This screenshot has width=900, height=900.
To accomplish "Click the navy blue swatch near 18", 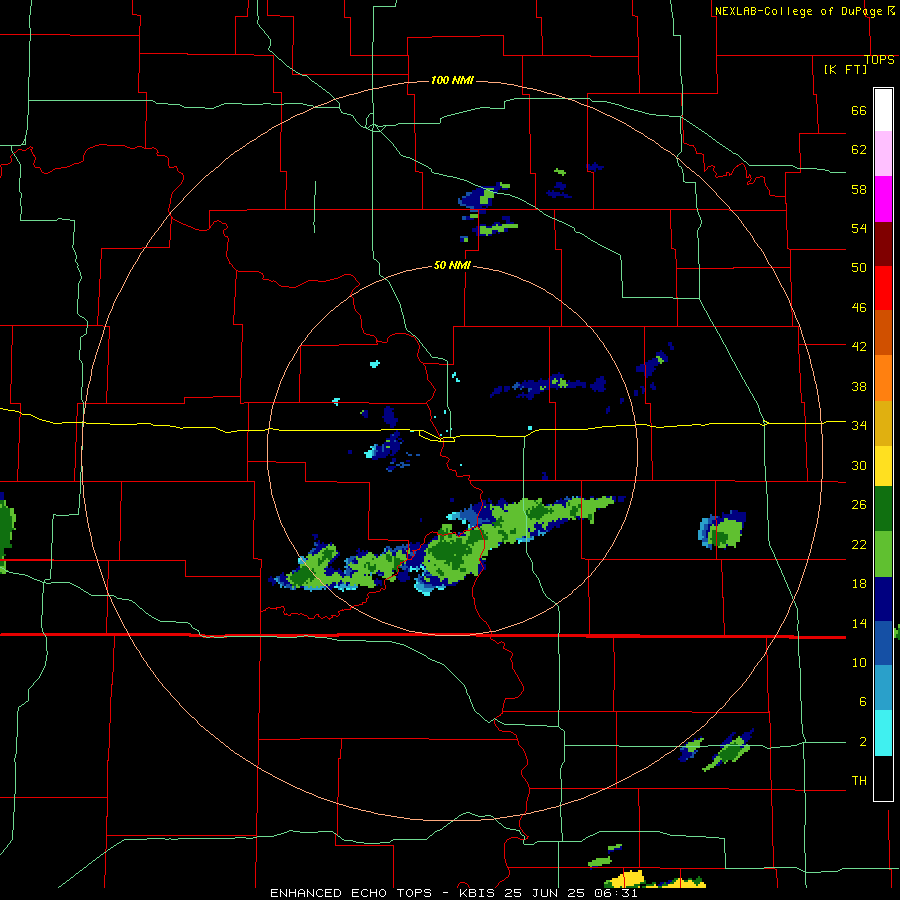I will point(883,599).
